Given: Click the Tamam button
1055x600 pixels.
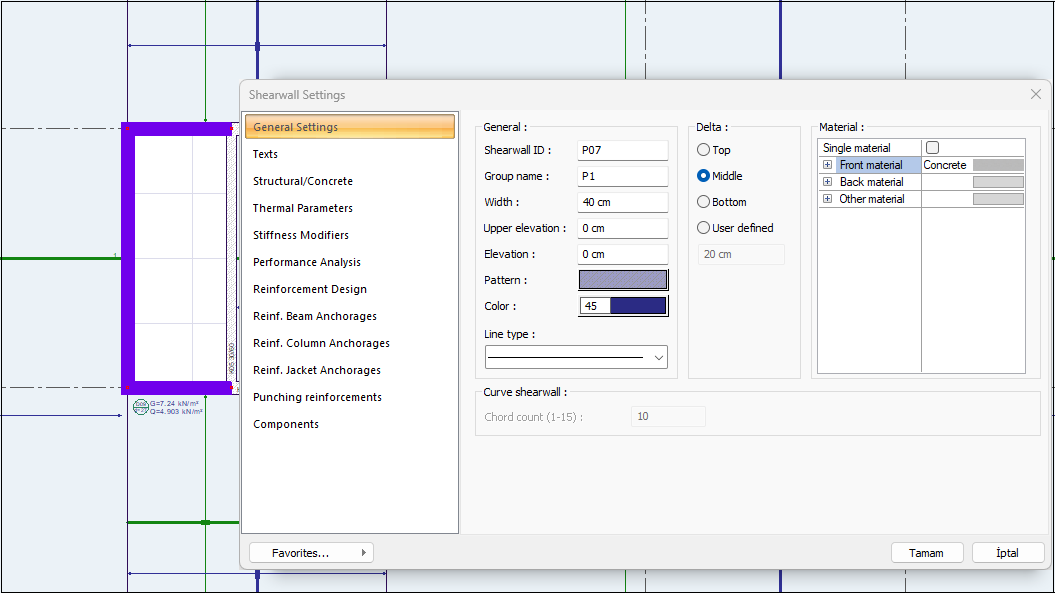Looking at the screenshot, I should (x=926, y=553).
